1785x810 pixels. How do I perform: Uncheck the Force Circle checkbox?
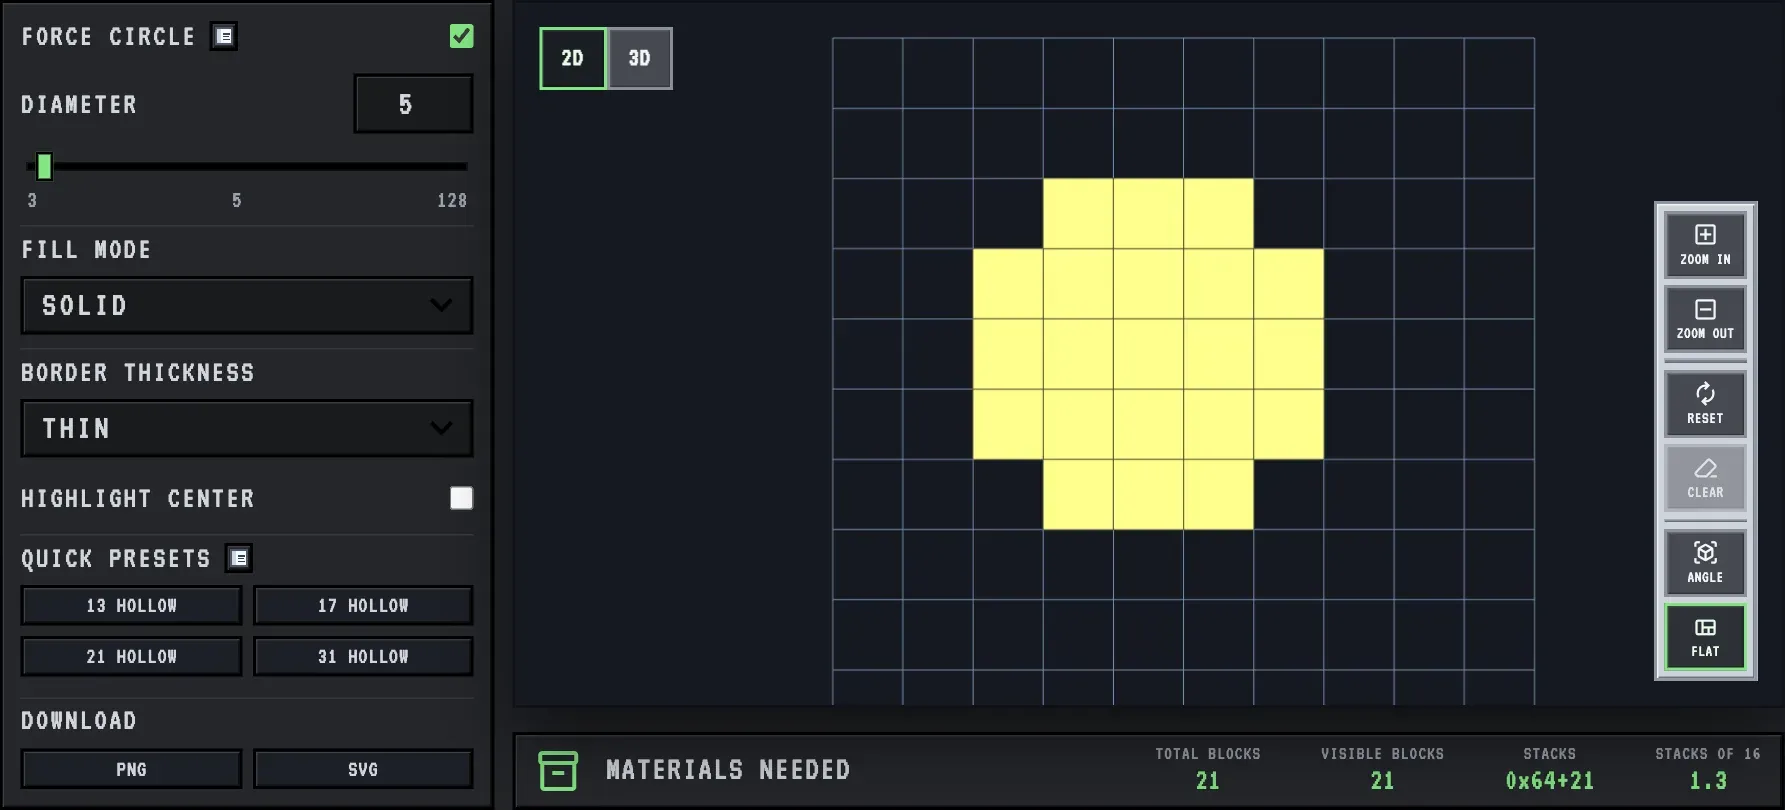coord(462,36)
